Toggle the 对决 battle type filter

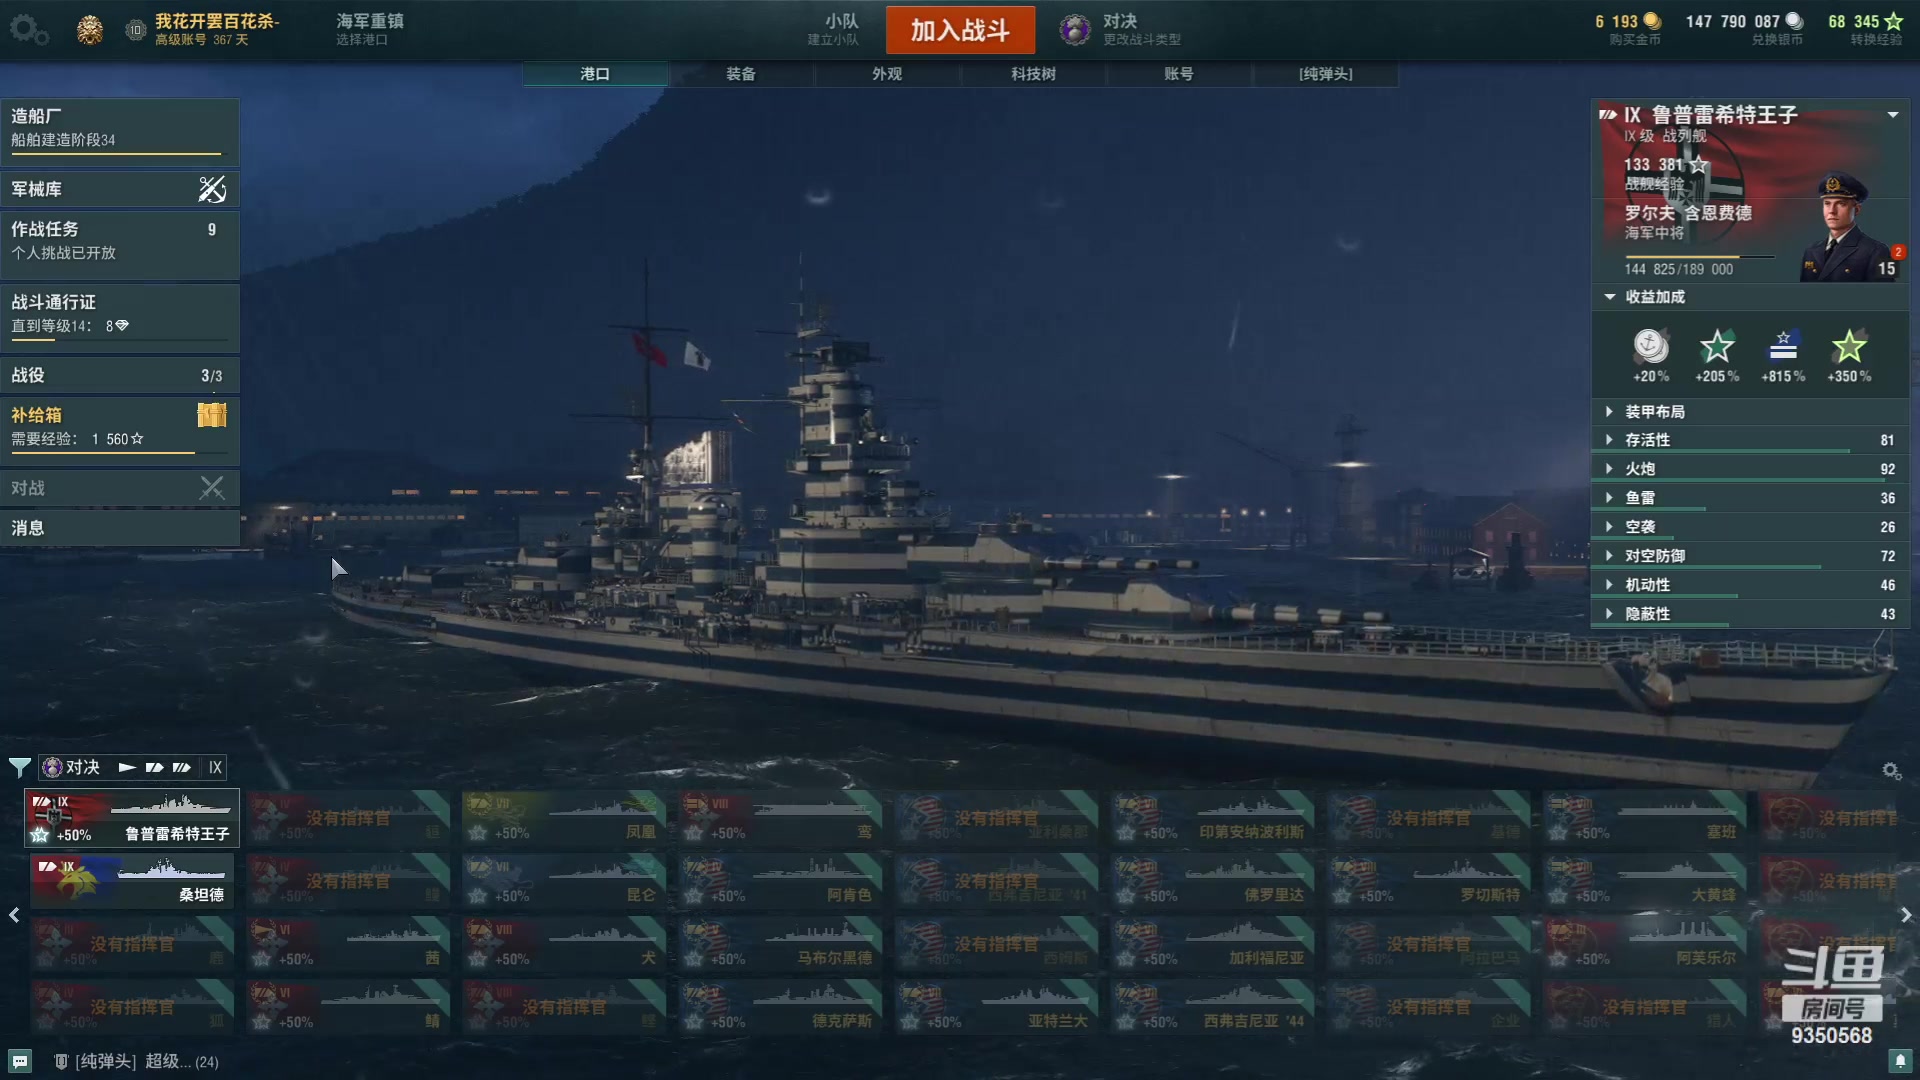coord(71,767)
